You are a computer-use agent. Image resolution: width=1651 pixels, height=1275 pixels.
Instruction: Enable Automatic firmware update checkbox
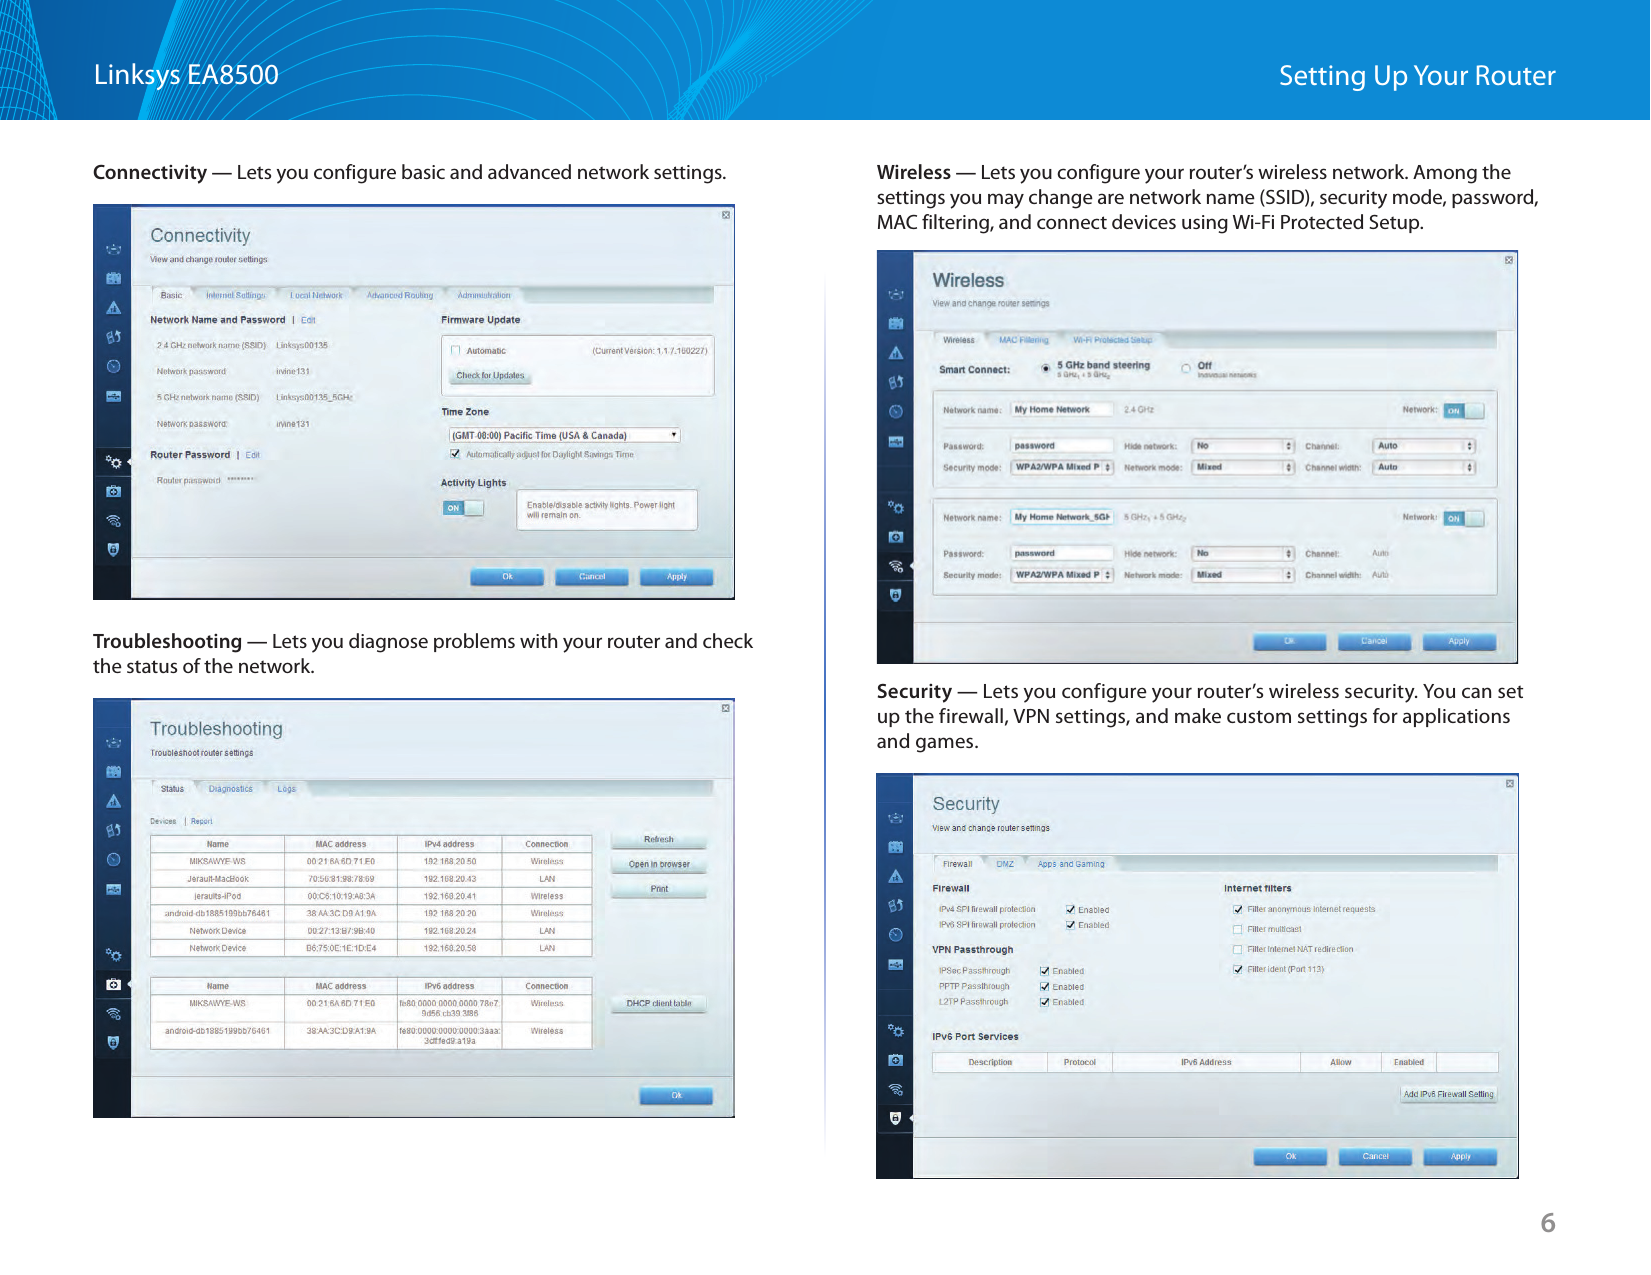point(456,350)
